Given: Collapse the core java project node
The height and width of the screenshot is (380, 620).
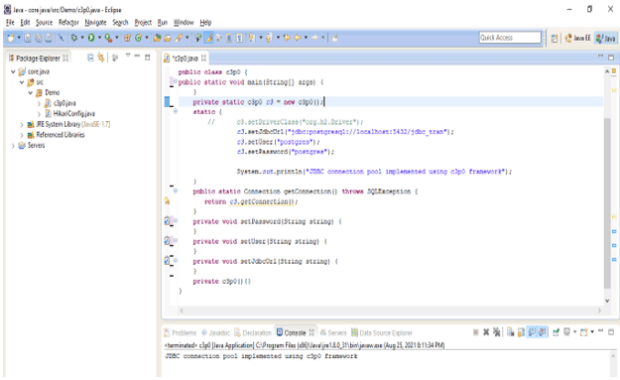Looking at the screenshot, I should (13, 72).
